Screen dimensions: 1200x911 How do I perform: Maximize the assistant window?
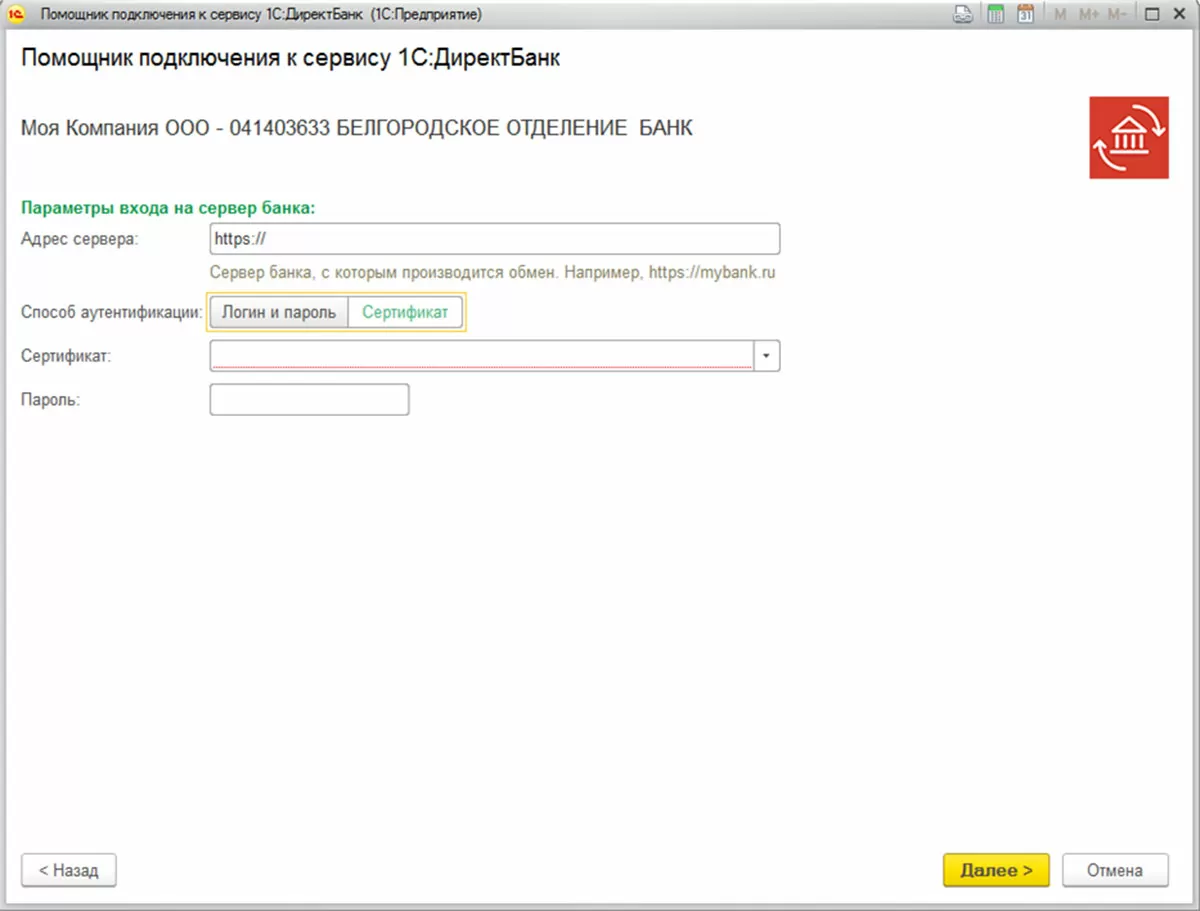click(x=1151, y=15)
